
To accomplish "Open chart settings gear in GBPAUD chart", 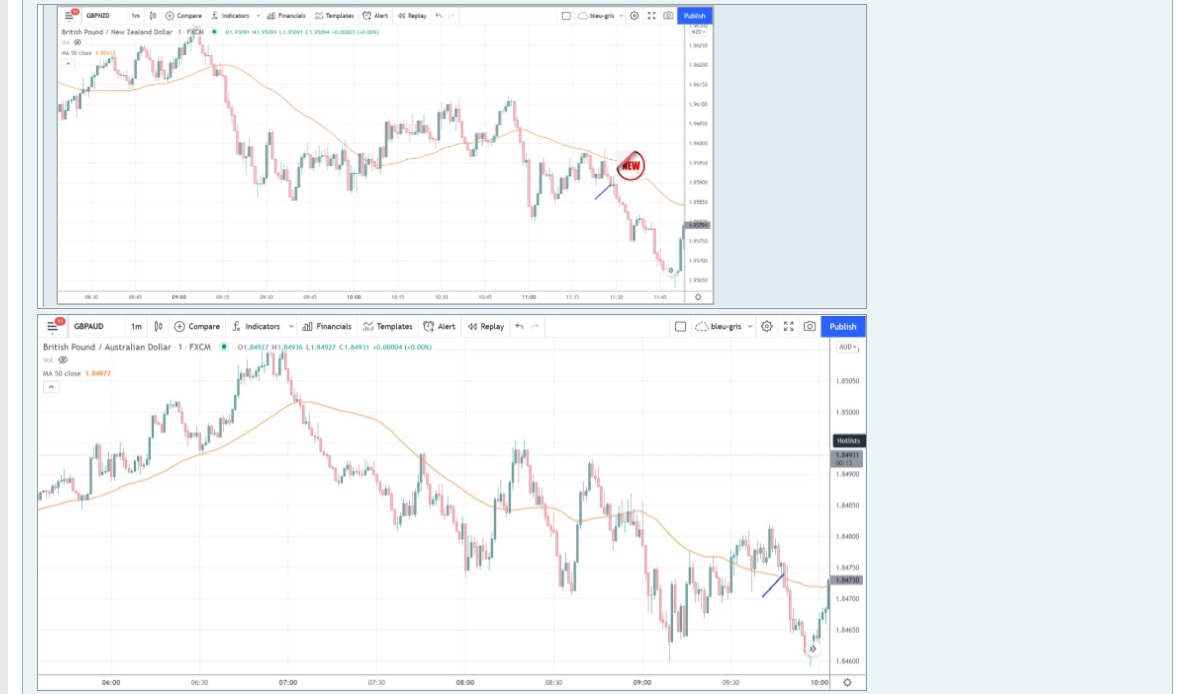I will point(767,326).
